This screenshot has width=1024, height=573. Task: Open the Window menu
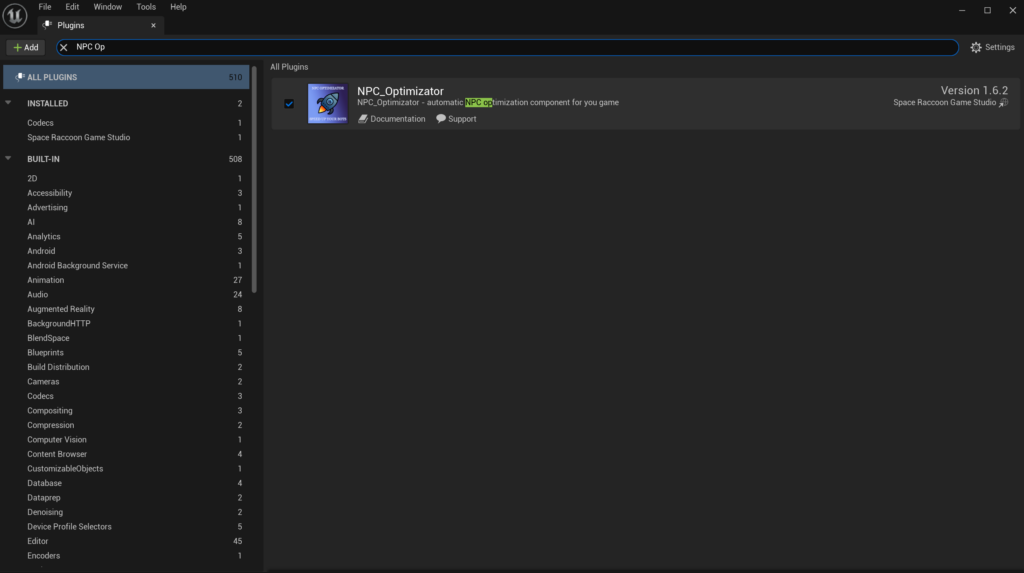coord(108,7)
